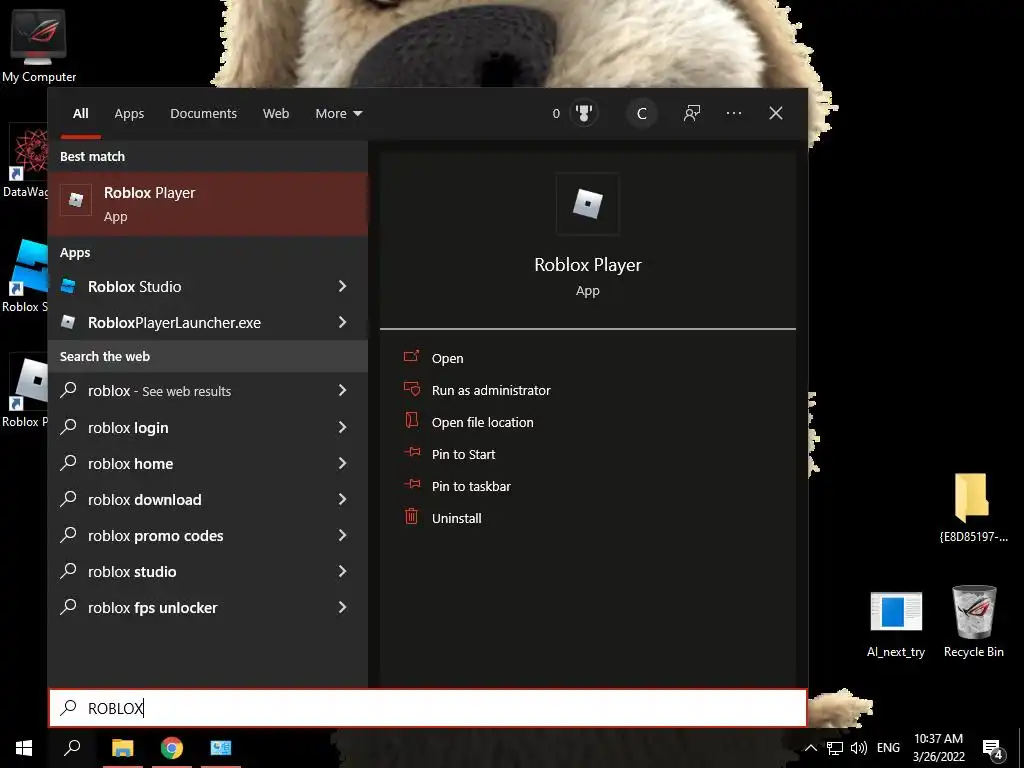Open the notification center icon

(993, 748)
